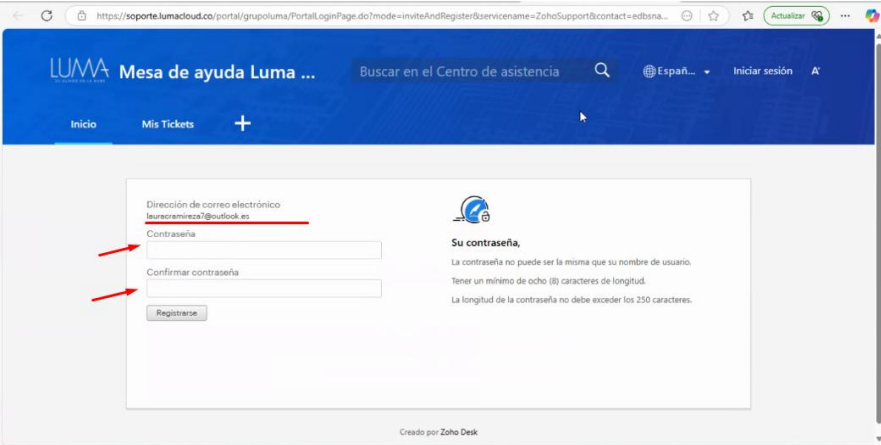The width and height of the screenshot is (881, 445).
Task: Click the font size A' icon
Action: 816,71
